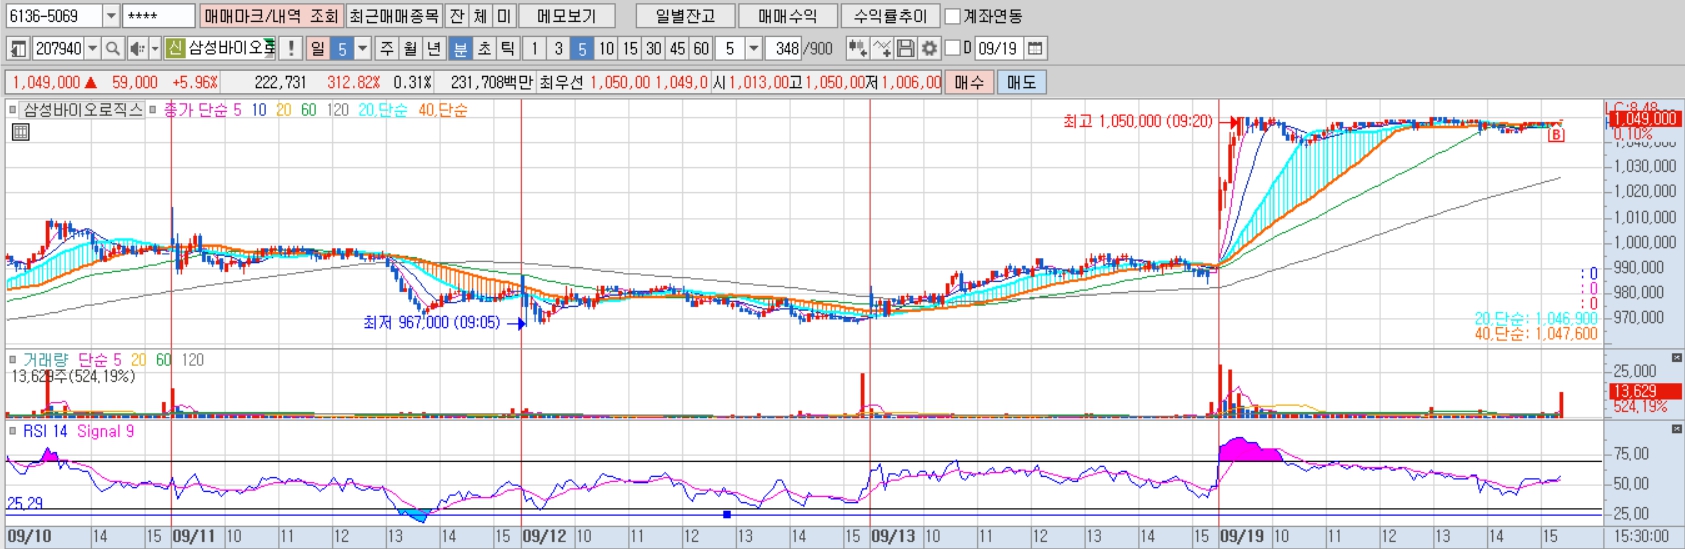Click the blue 매도 sell button
Screen dimensions: 1685x549
[1021, 82]
